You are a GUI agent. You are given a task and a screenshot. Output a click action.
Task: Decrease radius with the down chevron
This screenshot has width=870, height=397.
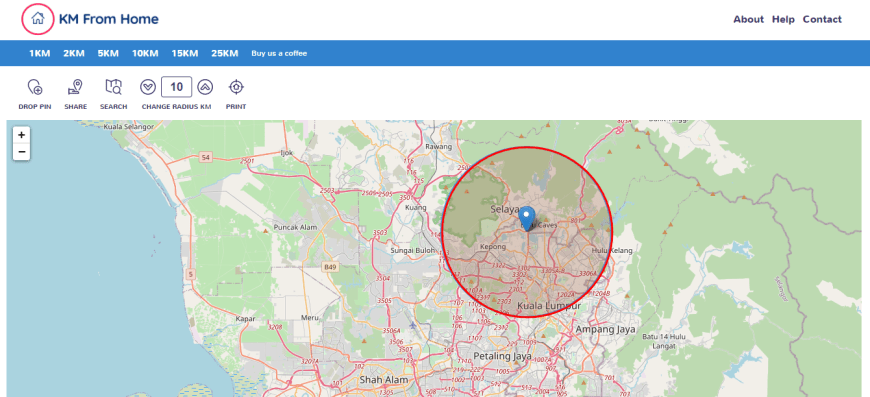[x=148, y=87]
